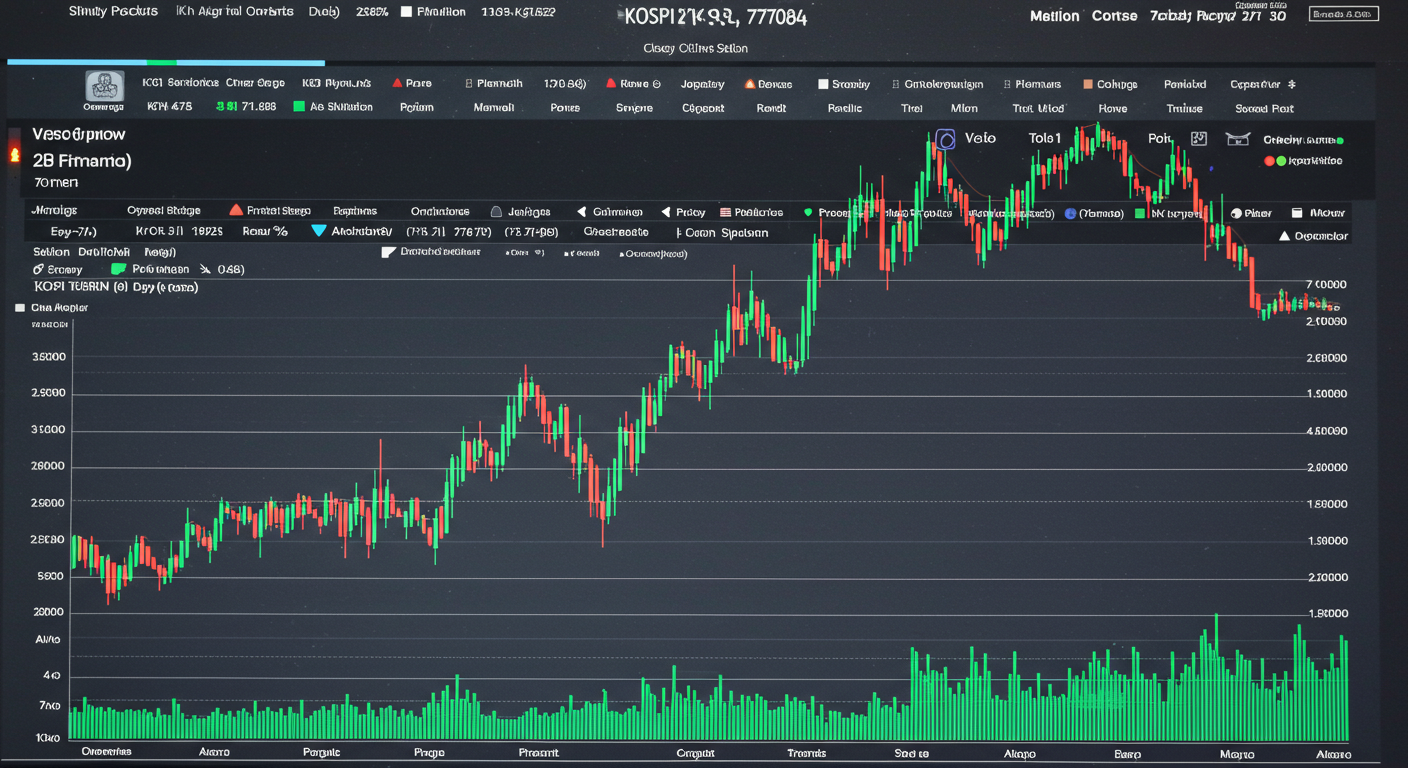Toggle the orange 'Cohpge' checkbox
Image resolution: width=1408 pixels, height=768 pixels.
pos(1088,84)
